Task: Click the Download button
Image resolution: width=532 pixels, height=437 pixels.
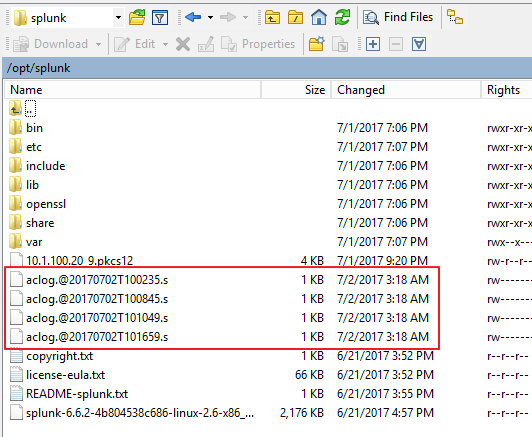Action: tap(51, 44)
